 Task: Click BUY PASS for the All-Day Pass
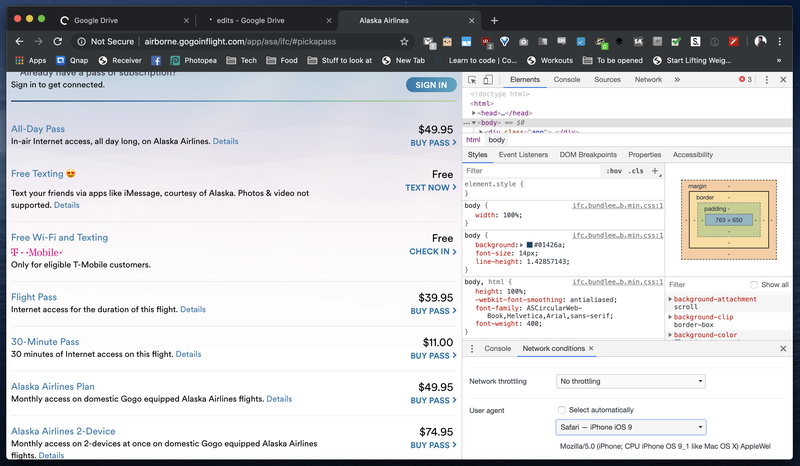point(433,143)
